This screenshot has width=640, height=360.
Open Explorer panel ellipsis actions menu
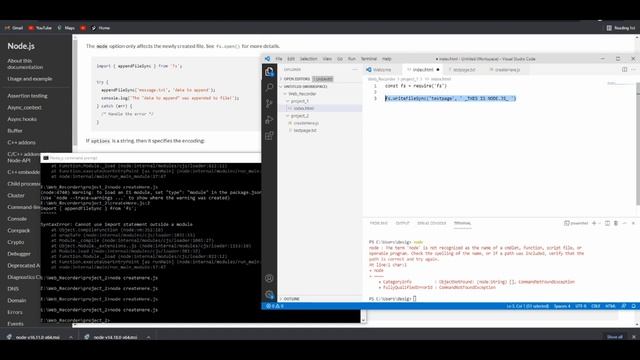(355, 69)
